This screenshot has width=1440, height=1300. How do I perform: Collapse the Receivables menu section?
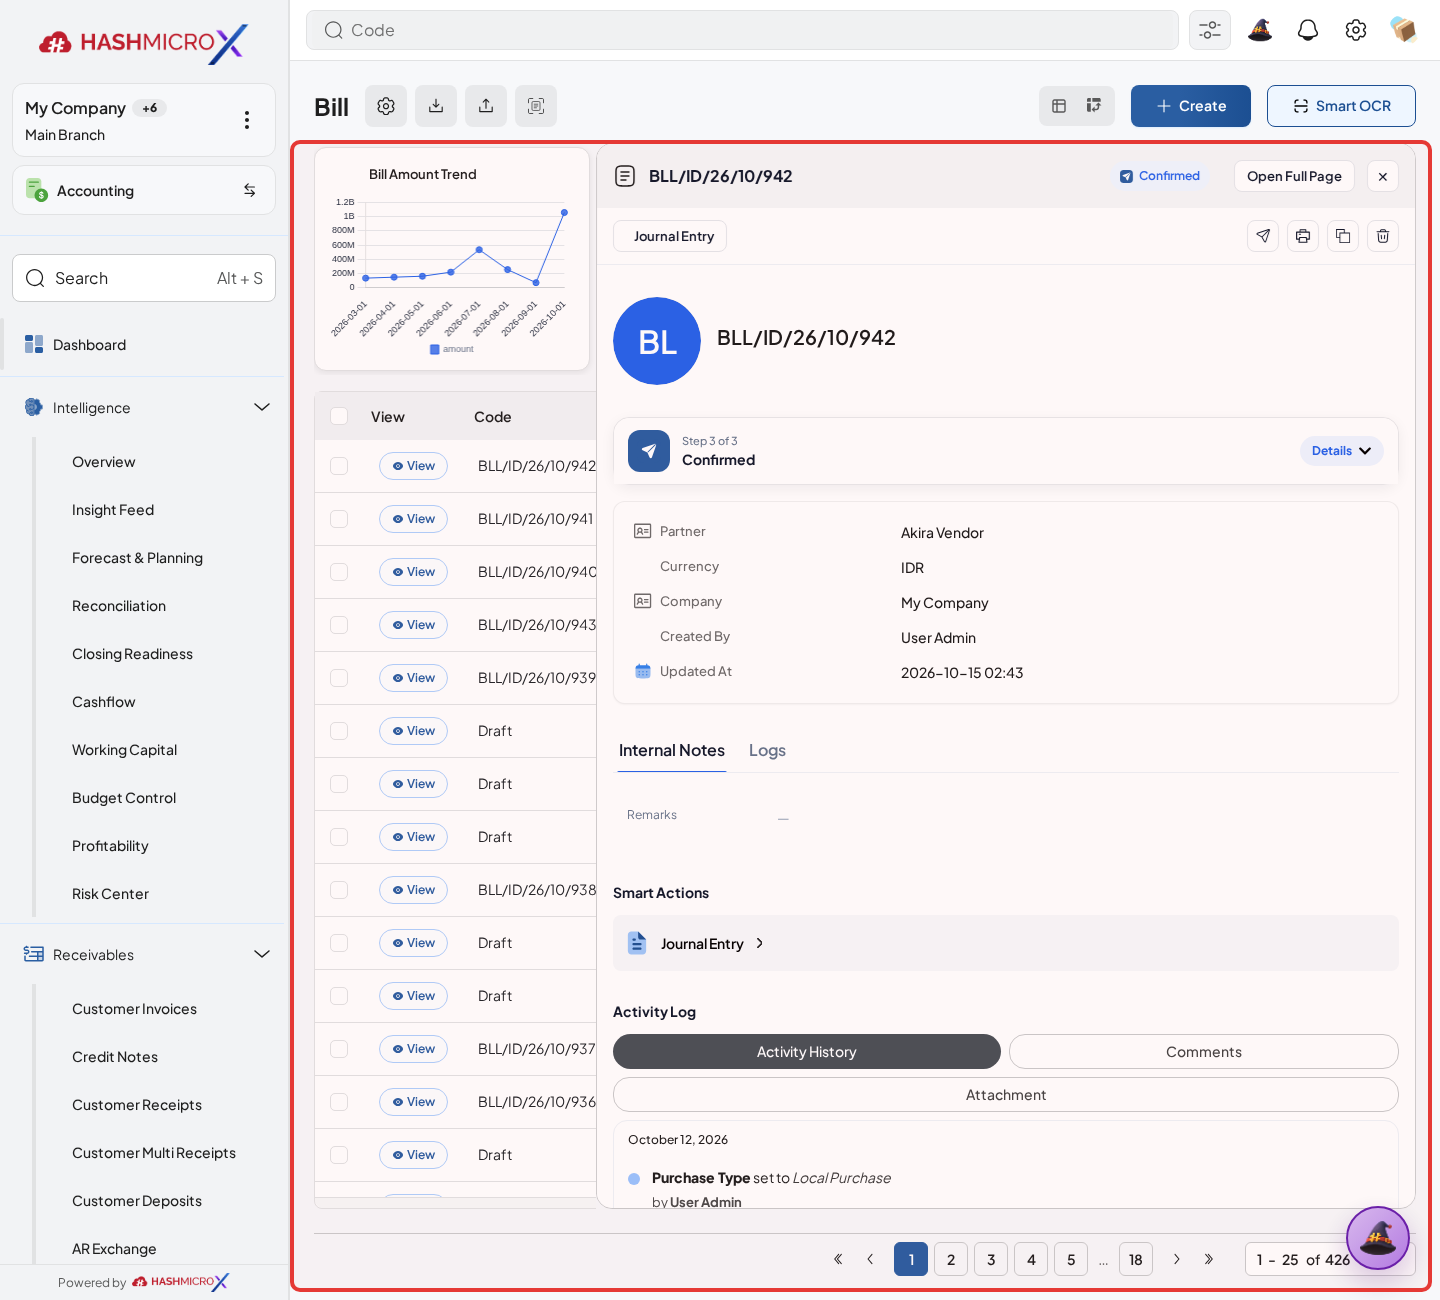(262, 954)
